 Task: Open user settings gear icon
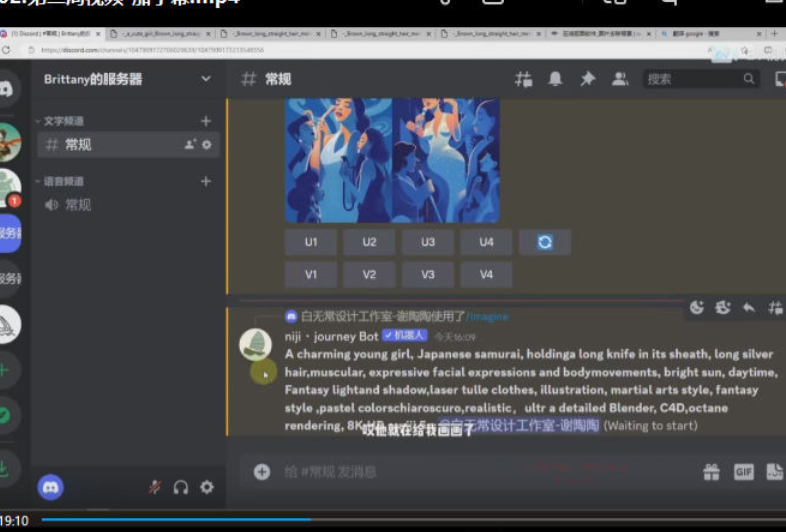207,487
